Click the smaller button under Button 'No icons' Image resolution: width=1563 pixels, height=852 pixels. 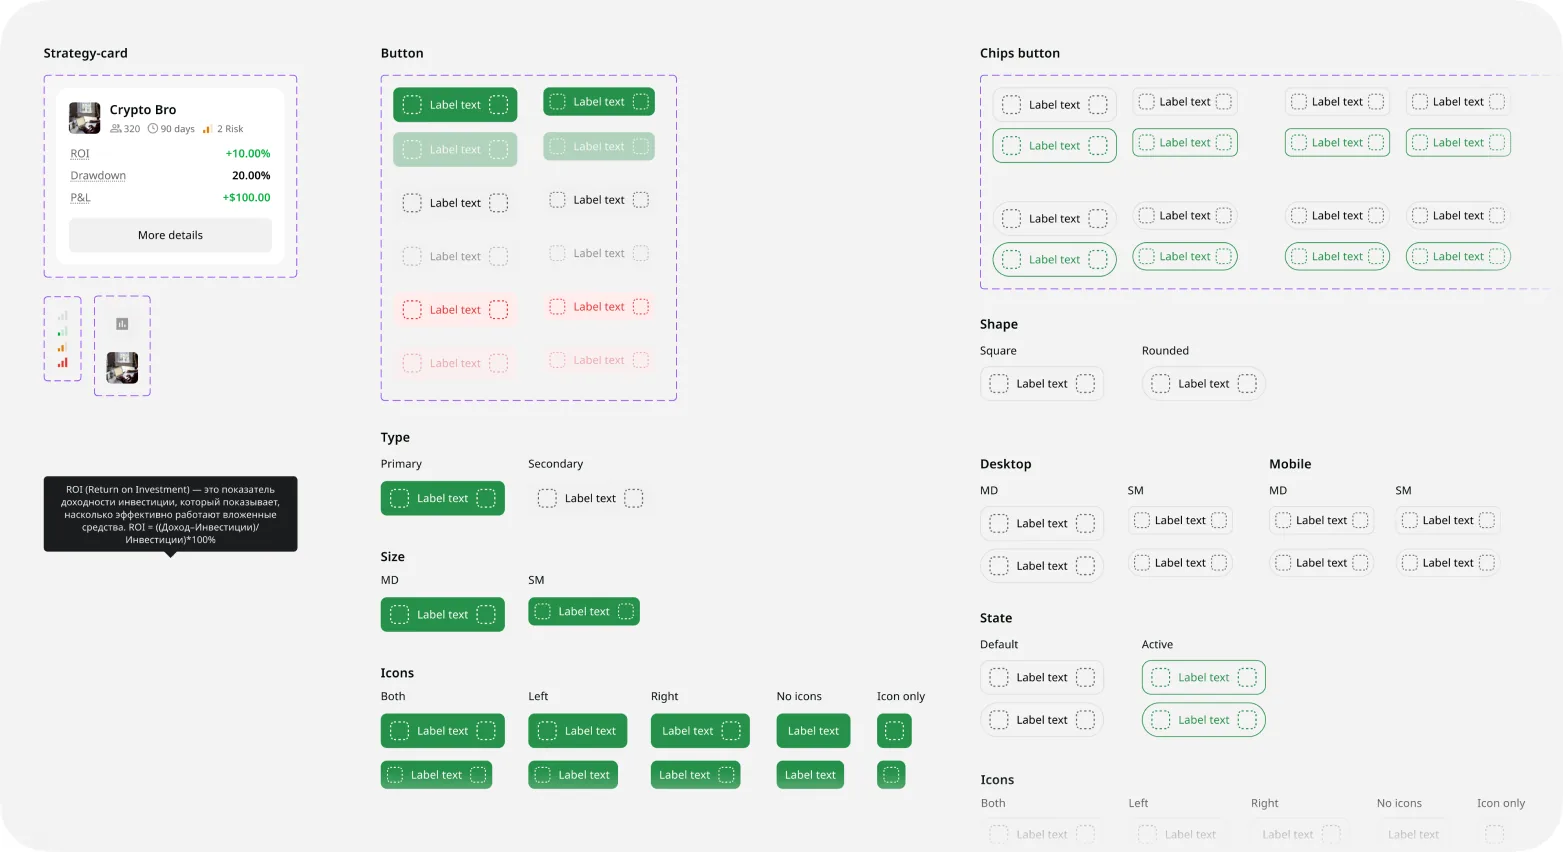[x=810, y=775]
